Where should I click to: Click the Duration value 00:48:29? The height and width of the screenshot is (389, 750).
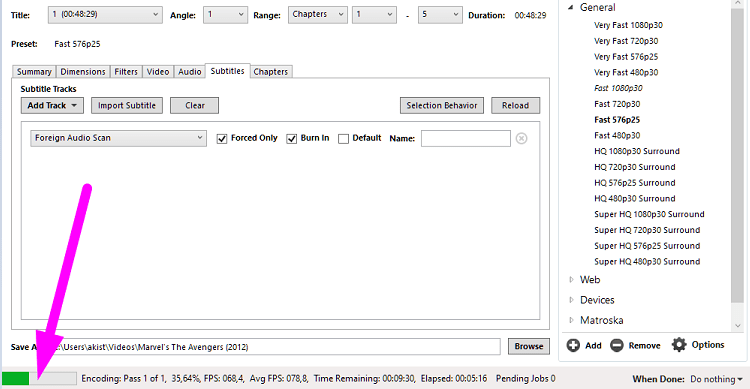530,15
